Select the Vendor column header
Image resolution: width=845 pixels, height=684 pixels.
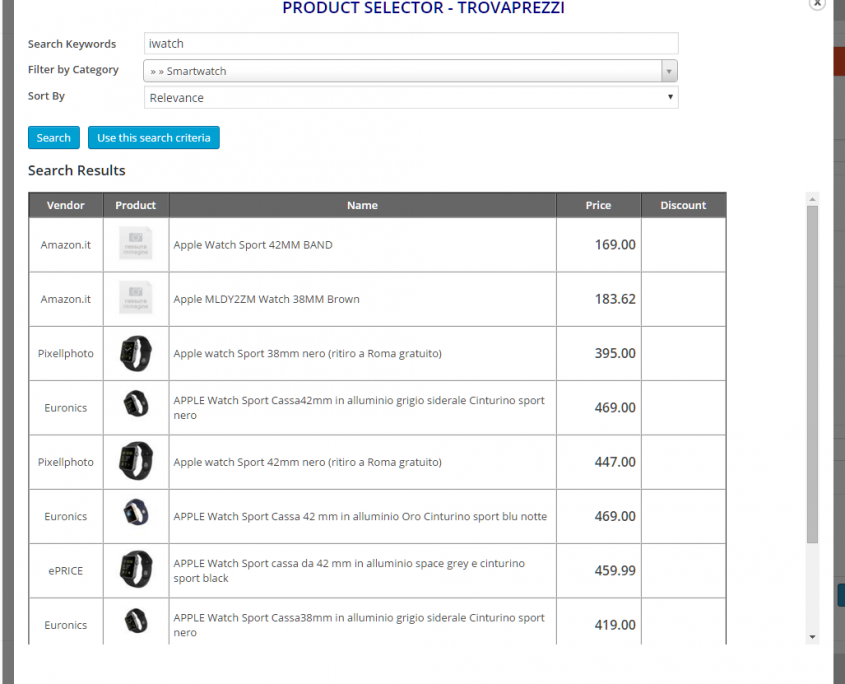66,205
